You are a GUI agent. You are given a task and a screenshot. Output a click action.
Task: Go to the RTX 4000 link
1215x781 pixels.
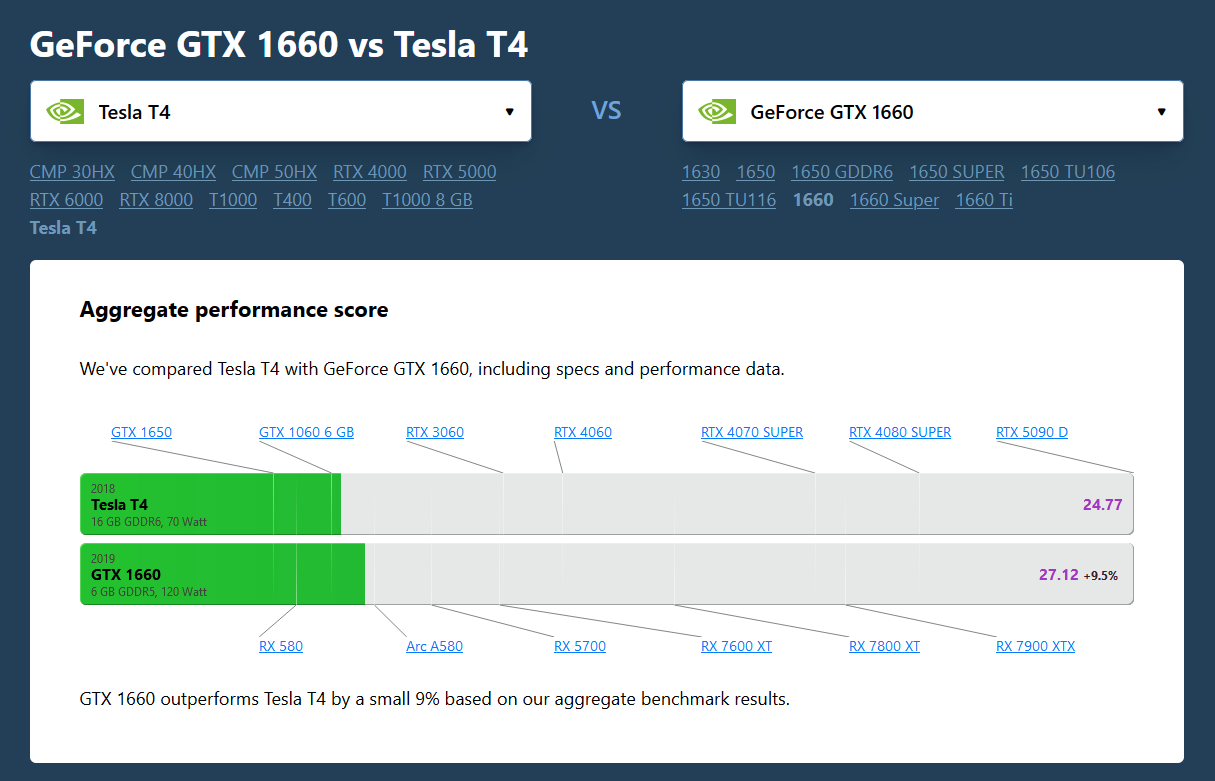[370, 172]
